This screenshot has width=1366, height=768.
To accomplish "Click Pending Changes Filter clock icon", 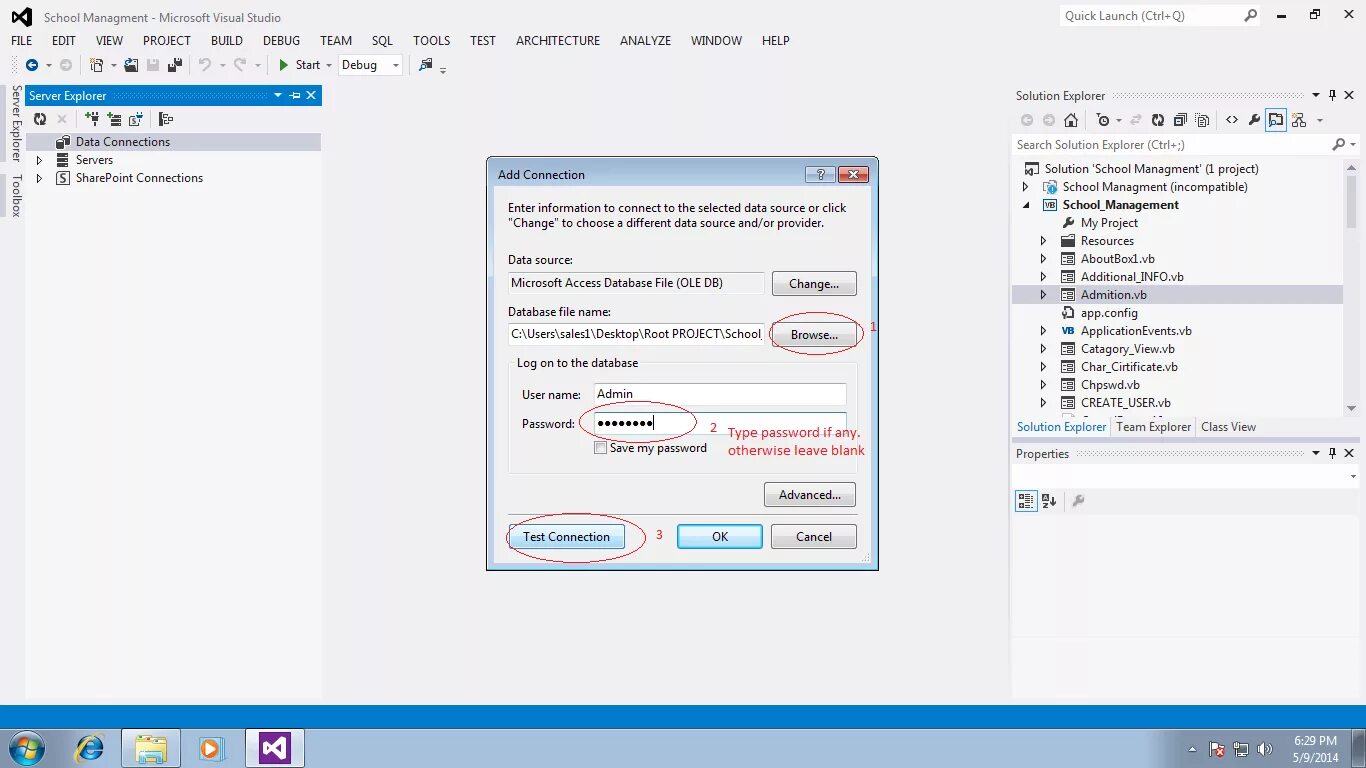I will pyautogui.click(x=1103, y=120).
